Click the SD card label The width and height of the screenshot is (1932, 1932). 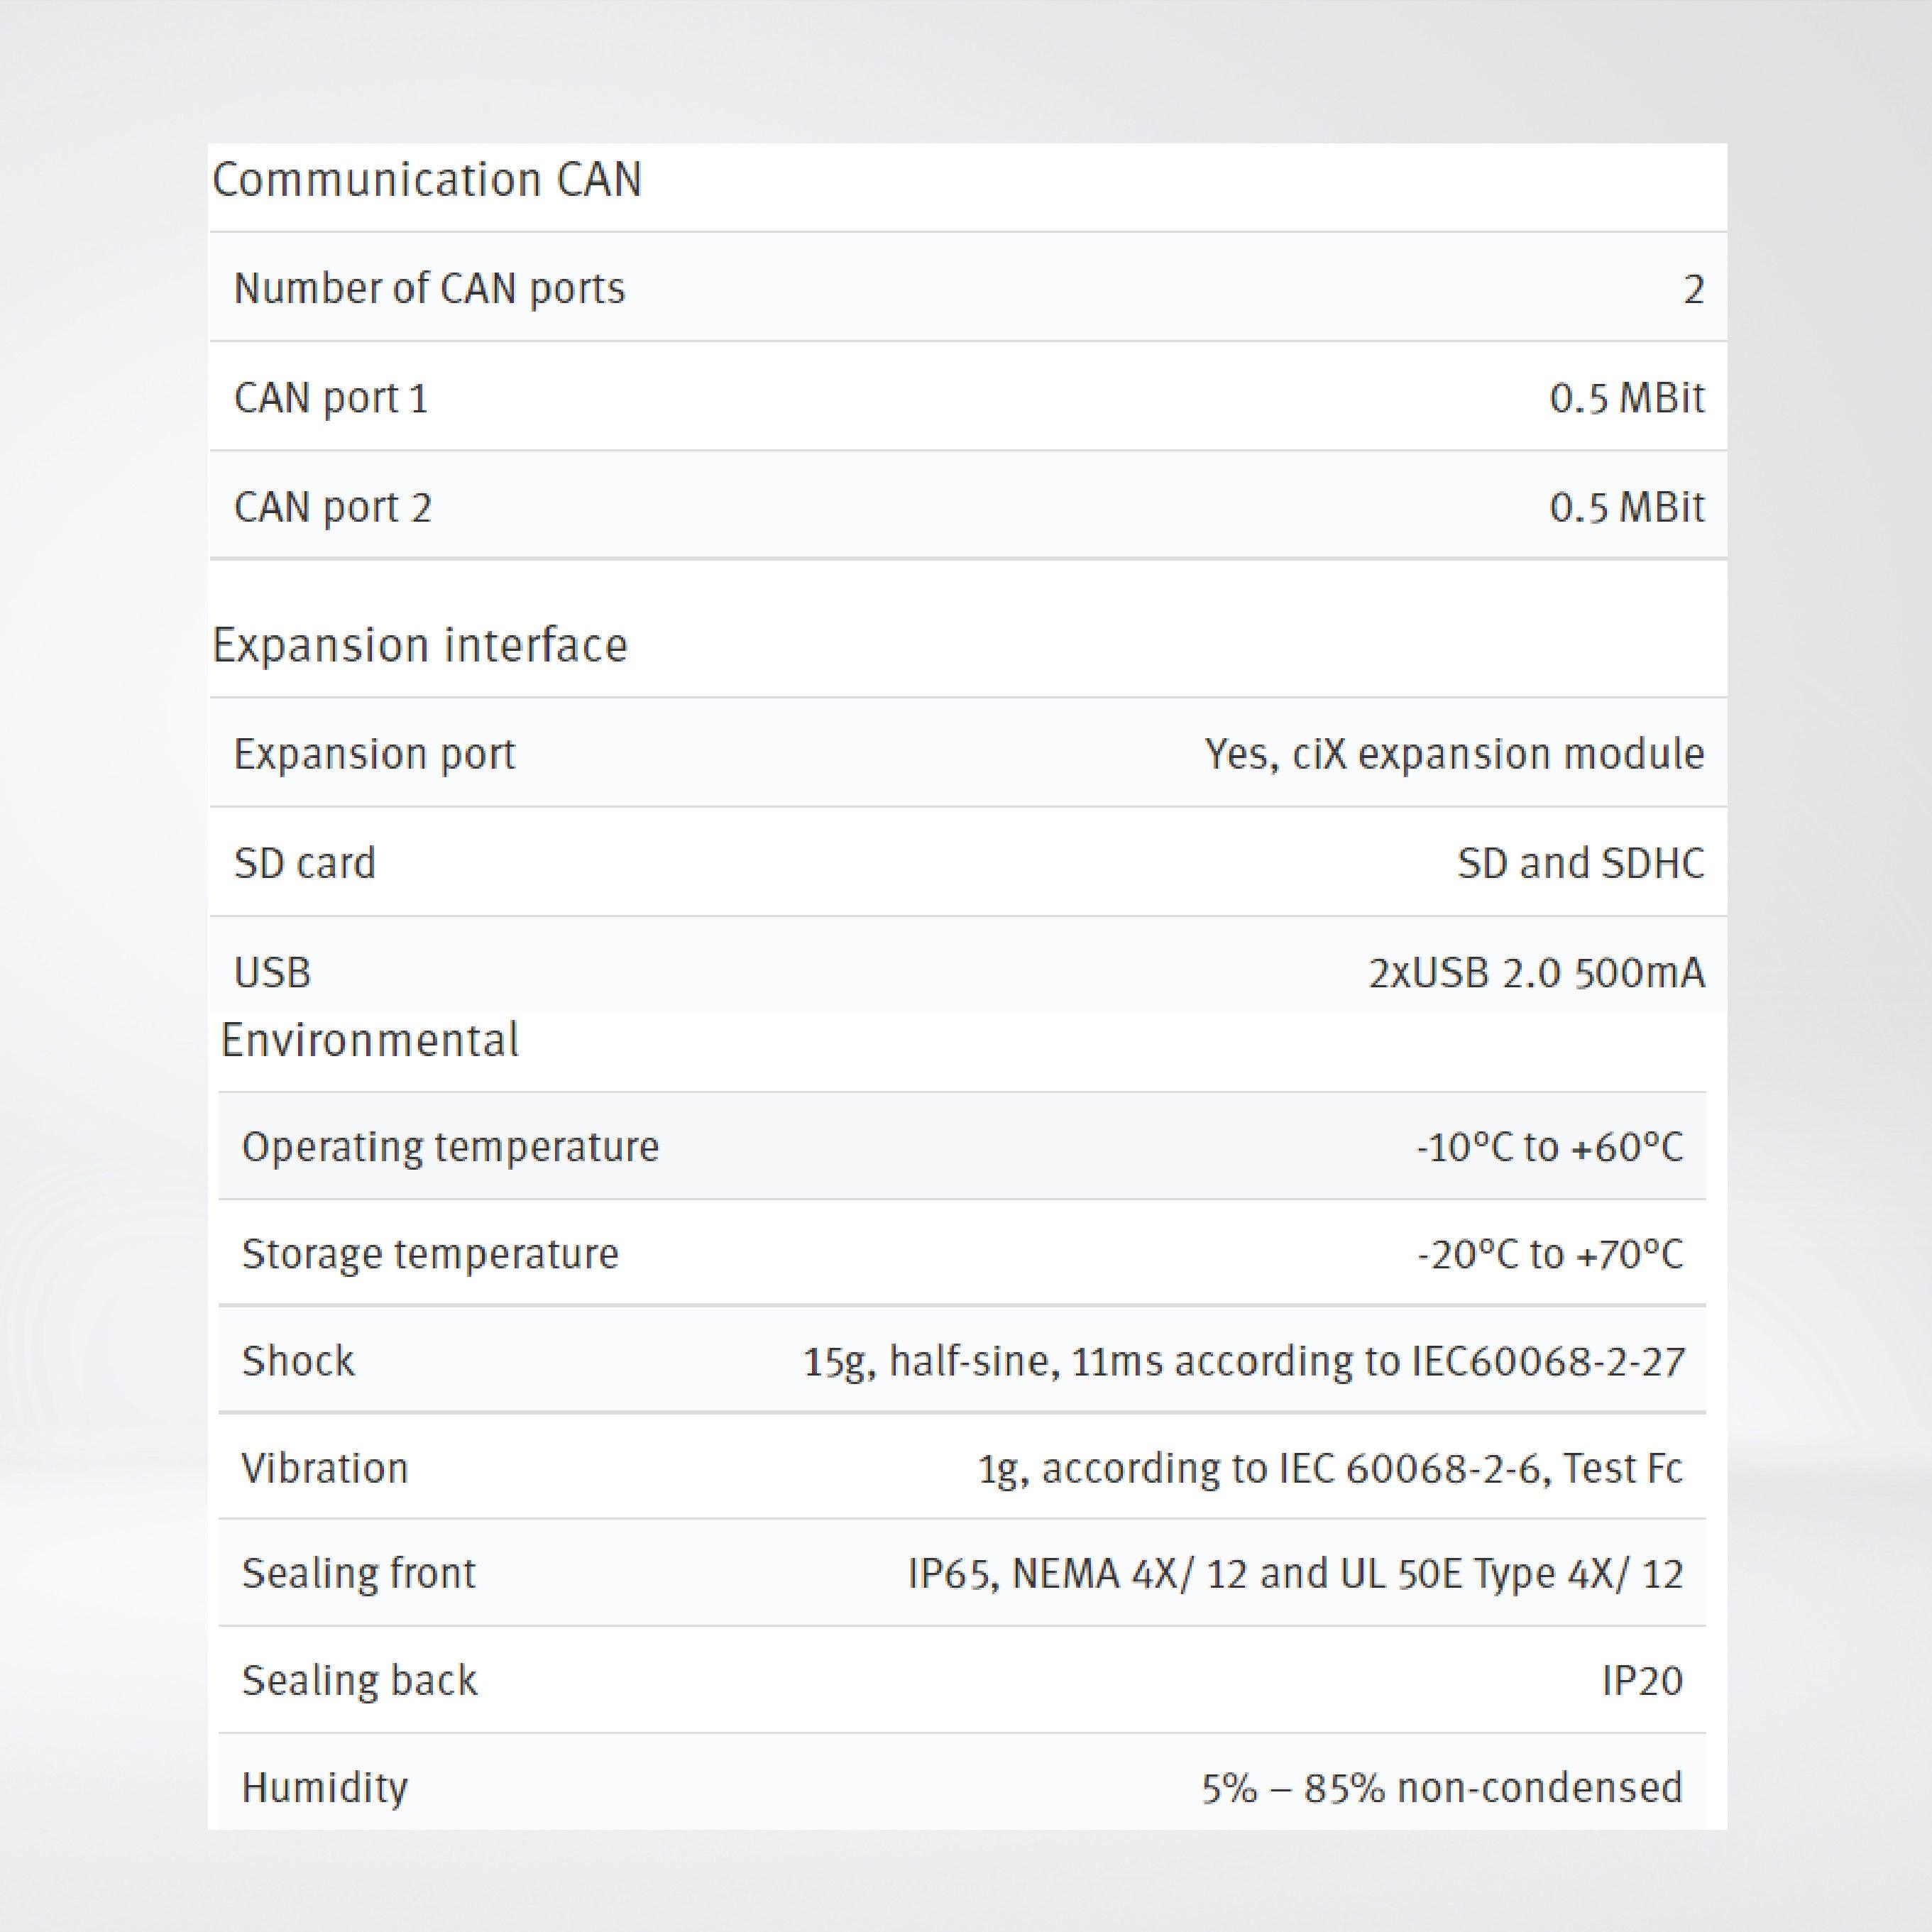coord(305,863)
